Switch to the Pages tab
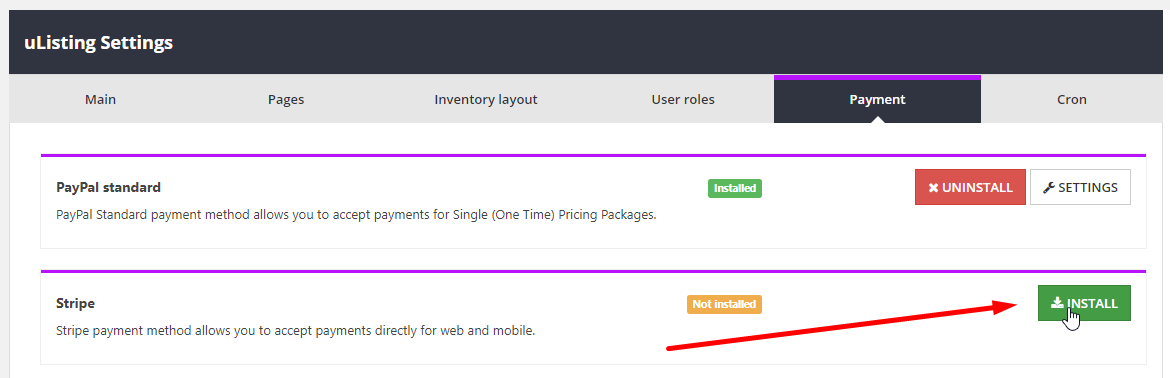 [x=286, y=99]
